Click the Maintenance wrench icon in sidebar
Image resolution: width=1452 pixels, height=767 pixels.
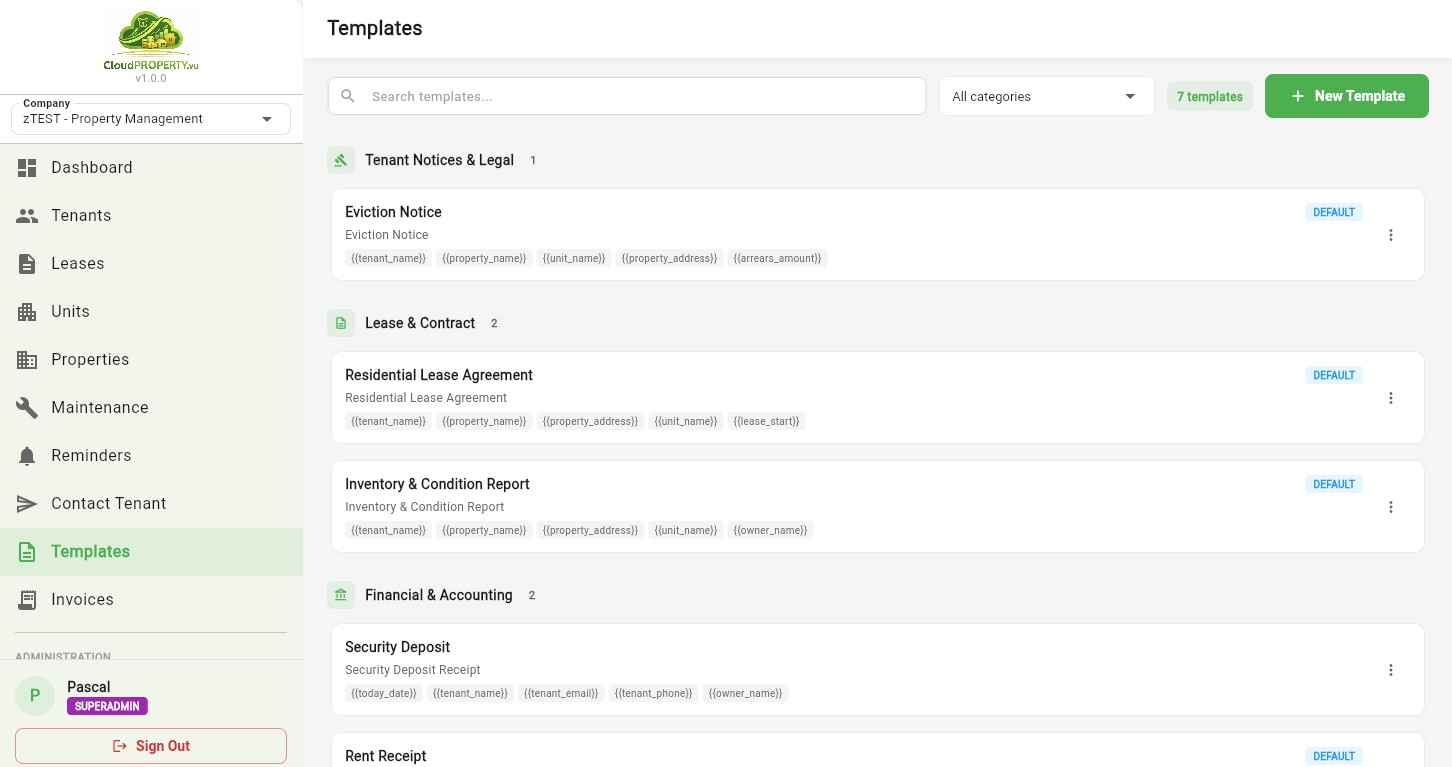point(28,408)
